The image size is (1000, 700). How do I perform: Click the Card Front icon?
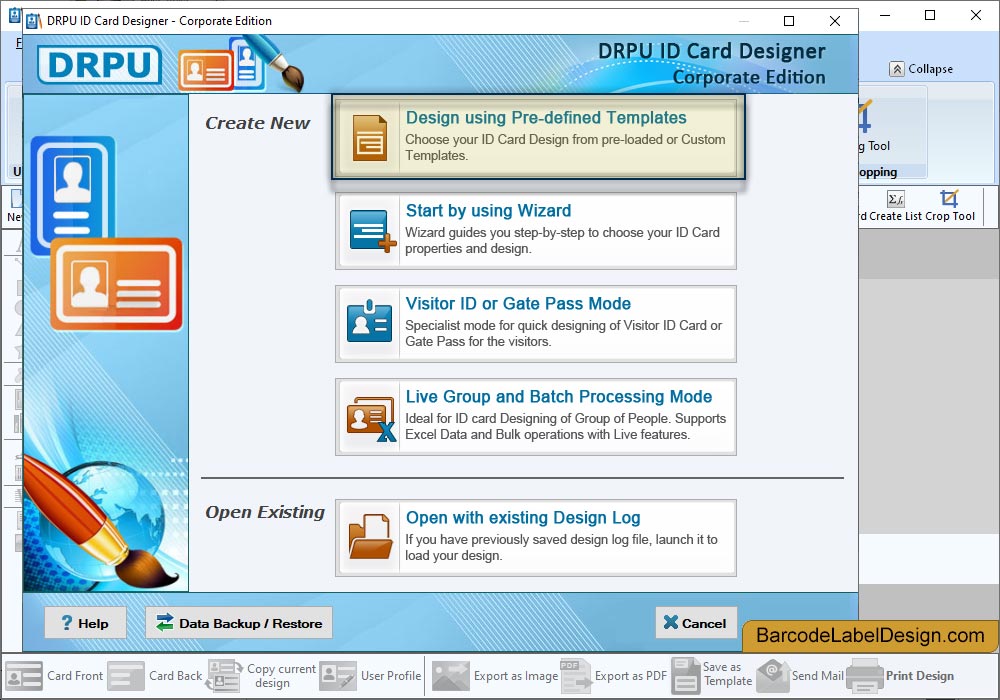(x=24, y=676)
